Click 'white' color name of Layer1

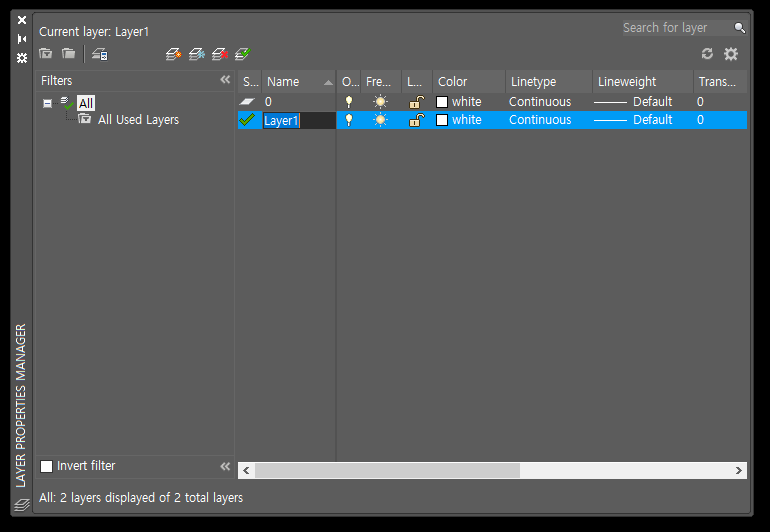tap(467, 119)
